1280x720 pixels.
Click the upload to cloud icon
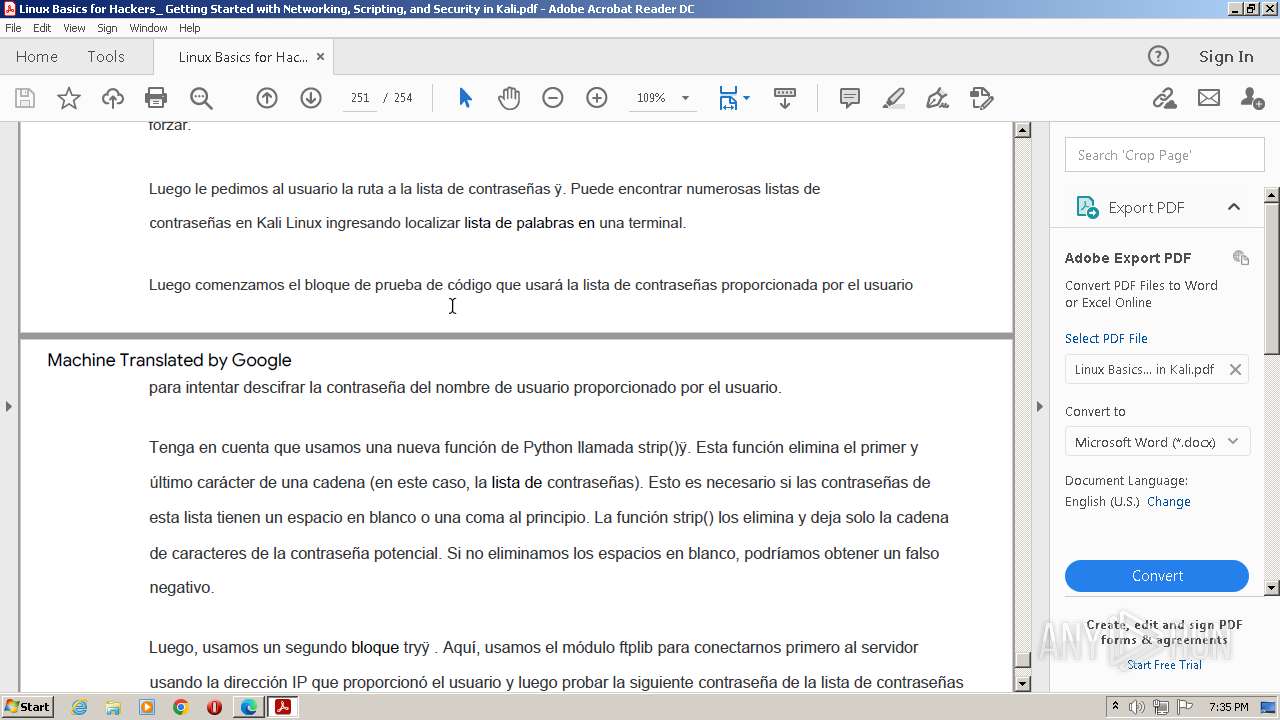[x=113, y=98]
